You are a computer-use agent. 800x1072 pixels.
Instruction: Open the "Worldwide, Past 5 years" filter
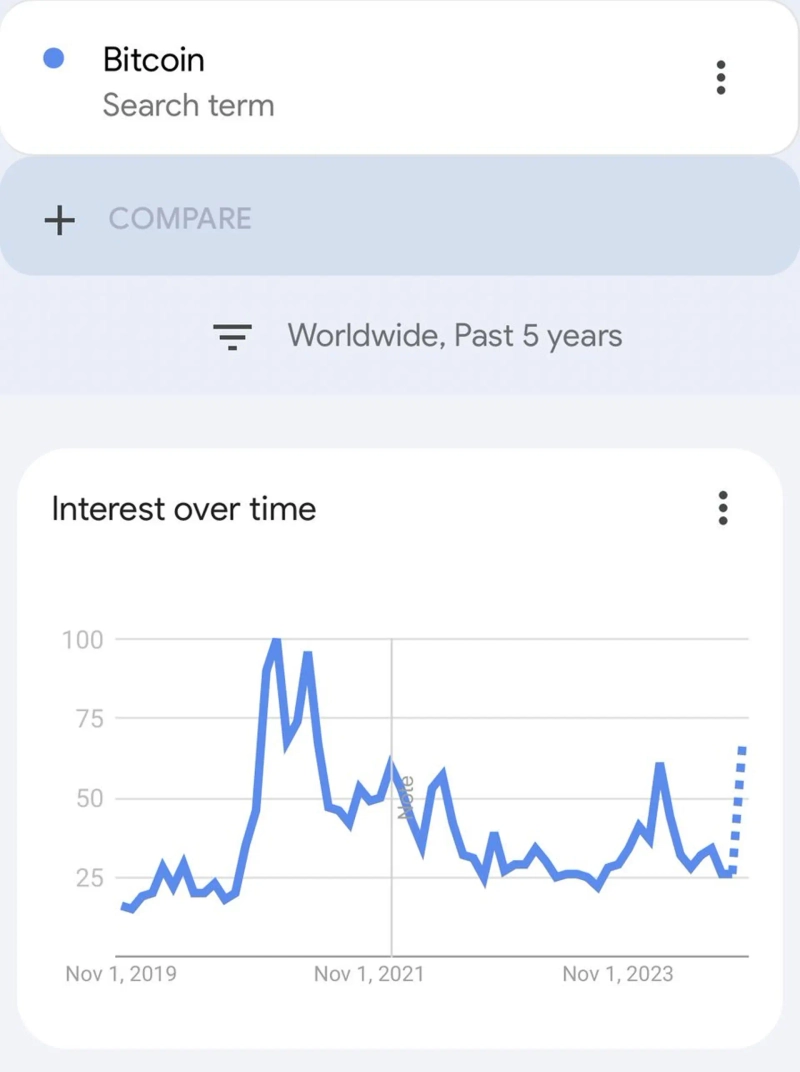tap(454, 336)
